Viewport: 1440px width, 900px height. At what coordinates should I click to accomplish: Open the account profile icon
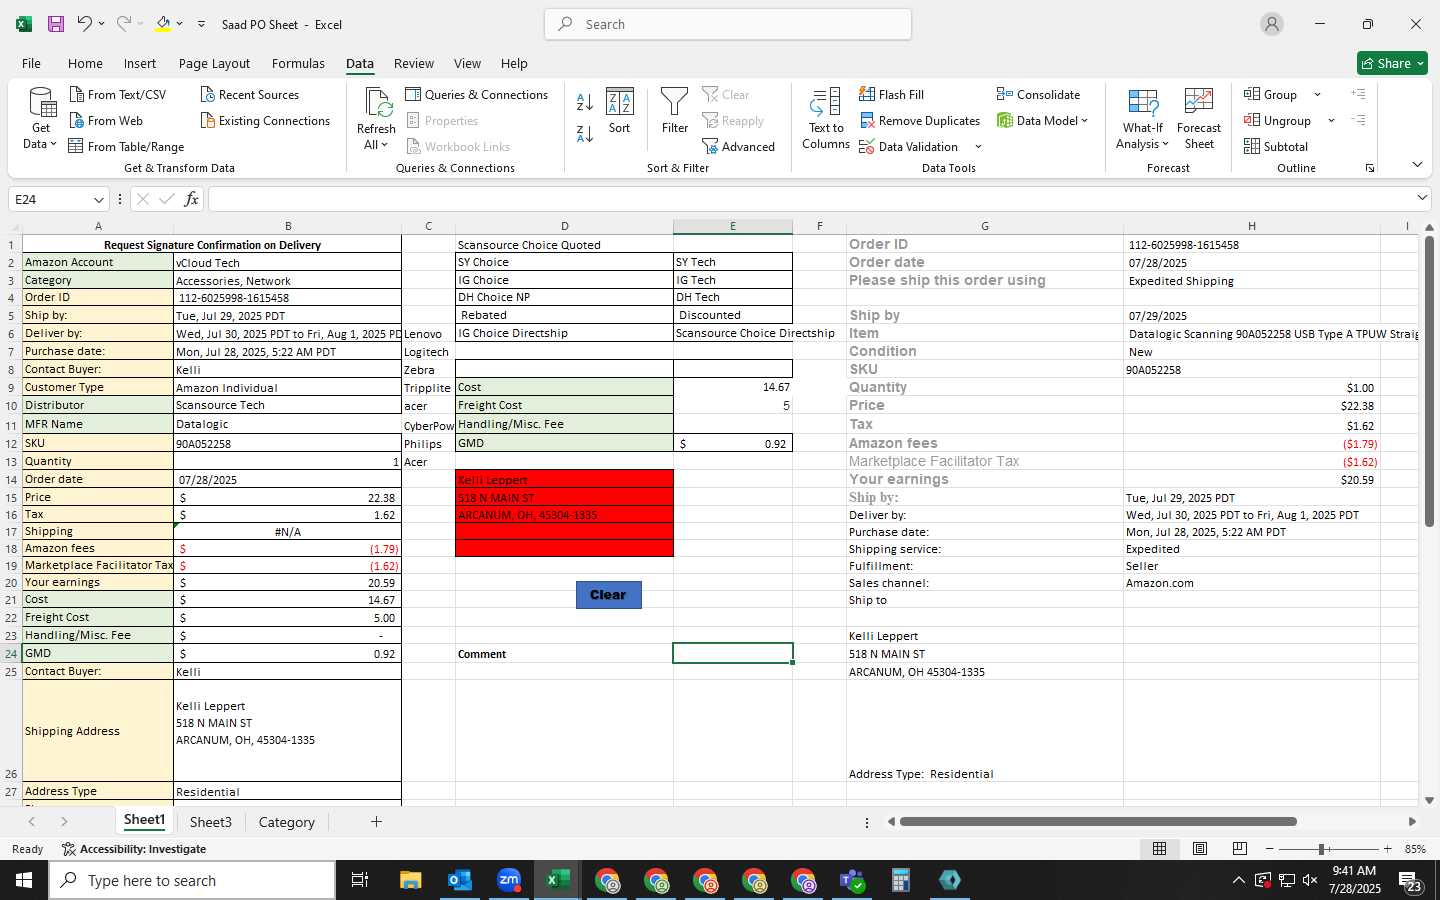coord(1272,24)
